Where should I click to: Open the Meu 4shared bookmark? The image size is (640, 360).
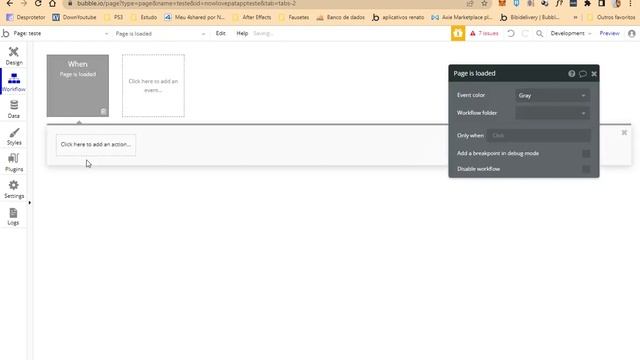click(195, 18)
